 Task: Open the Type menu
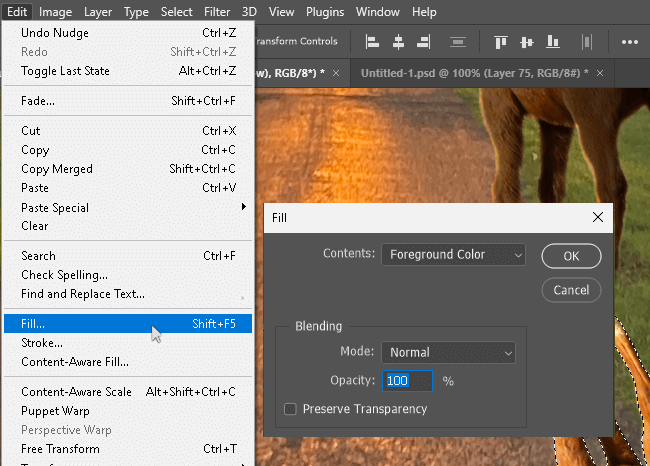pyautogui.click(x=136, y=12)
